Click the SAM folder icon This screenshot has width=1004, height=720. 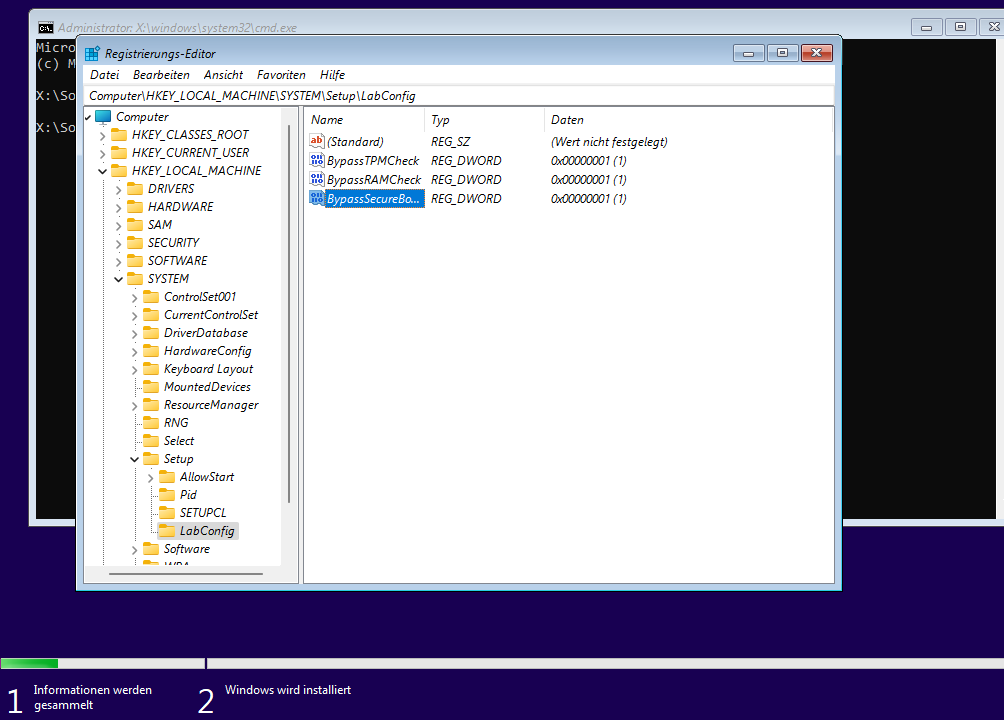[135, 224]
